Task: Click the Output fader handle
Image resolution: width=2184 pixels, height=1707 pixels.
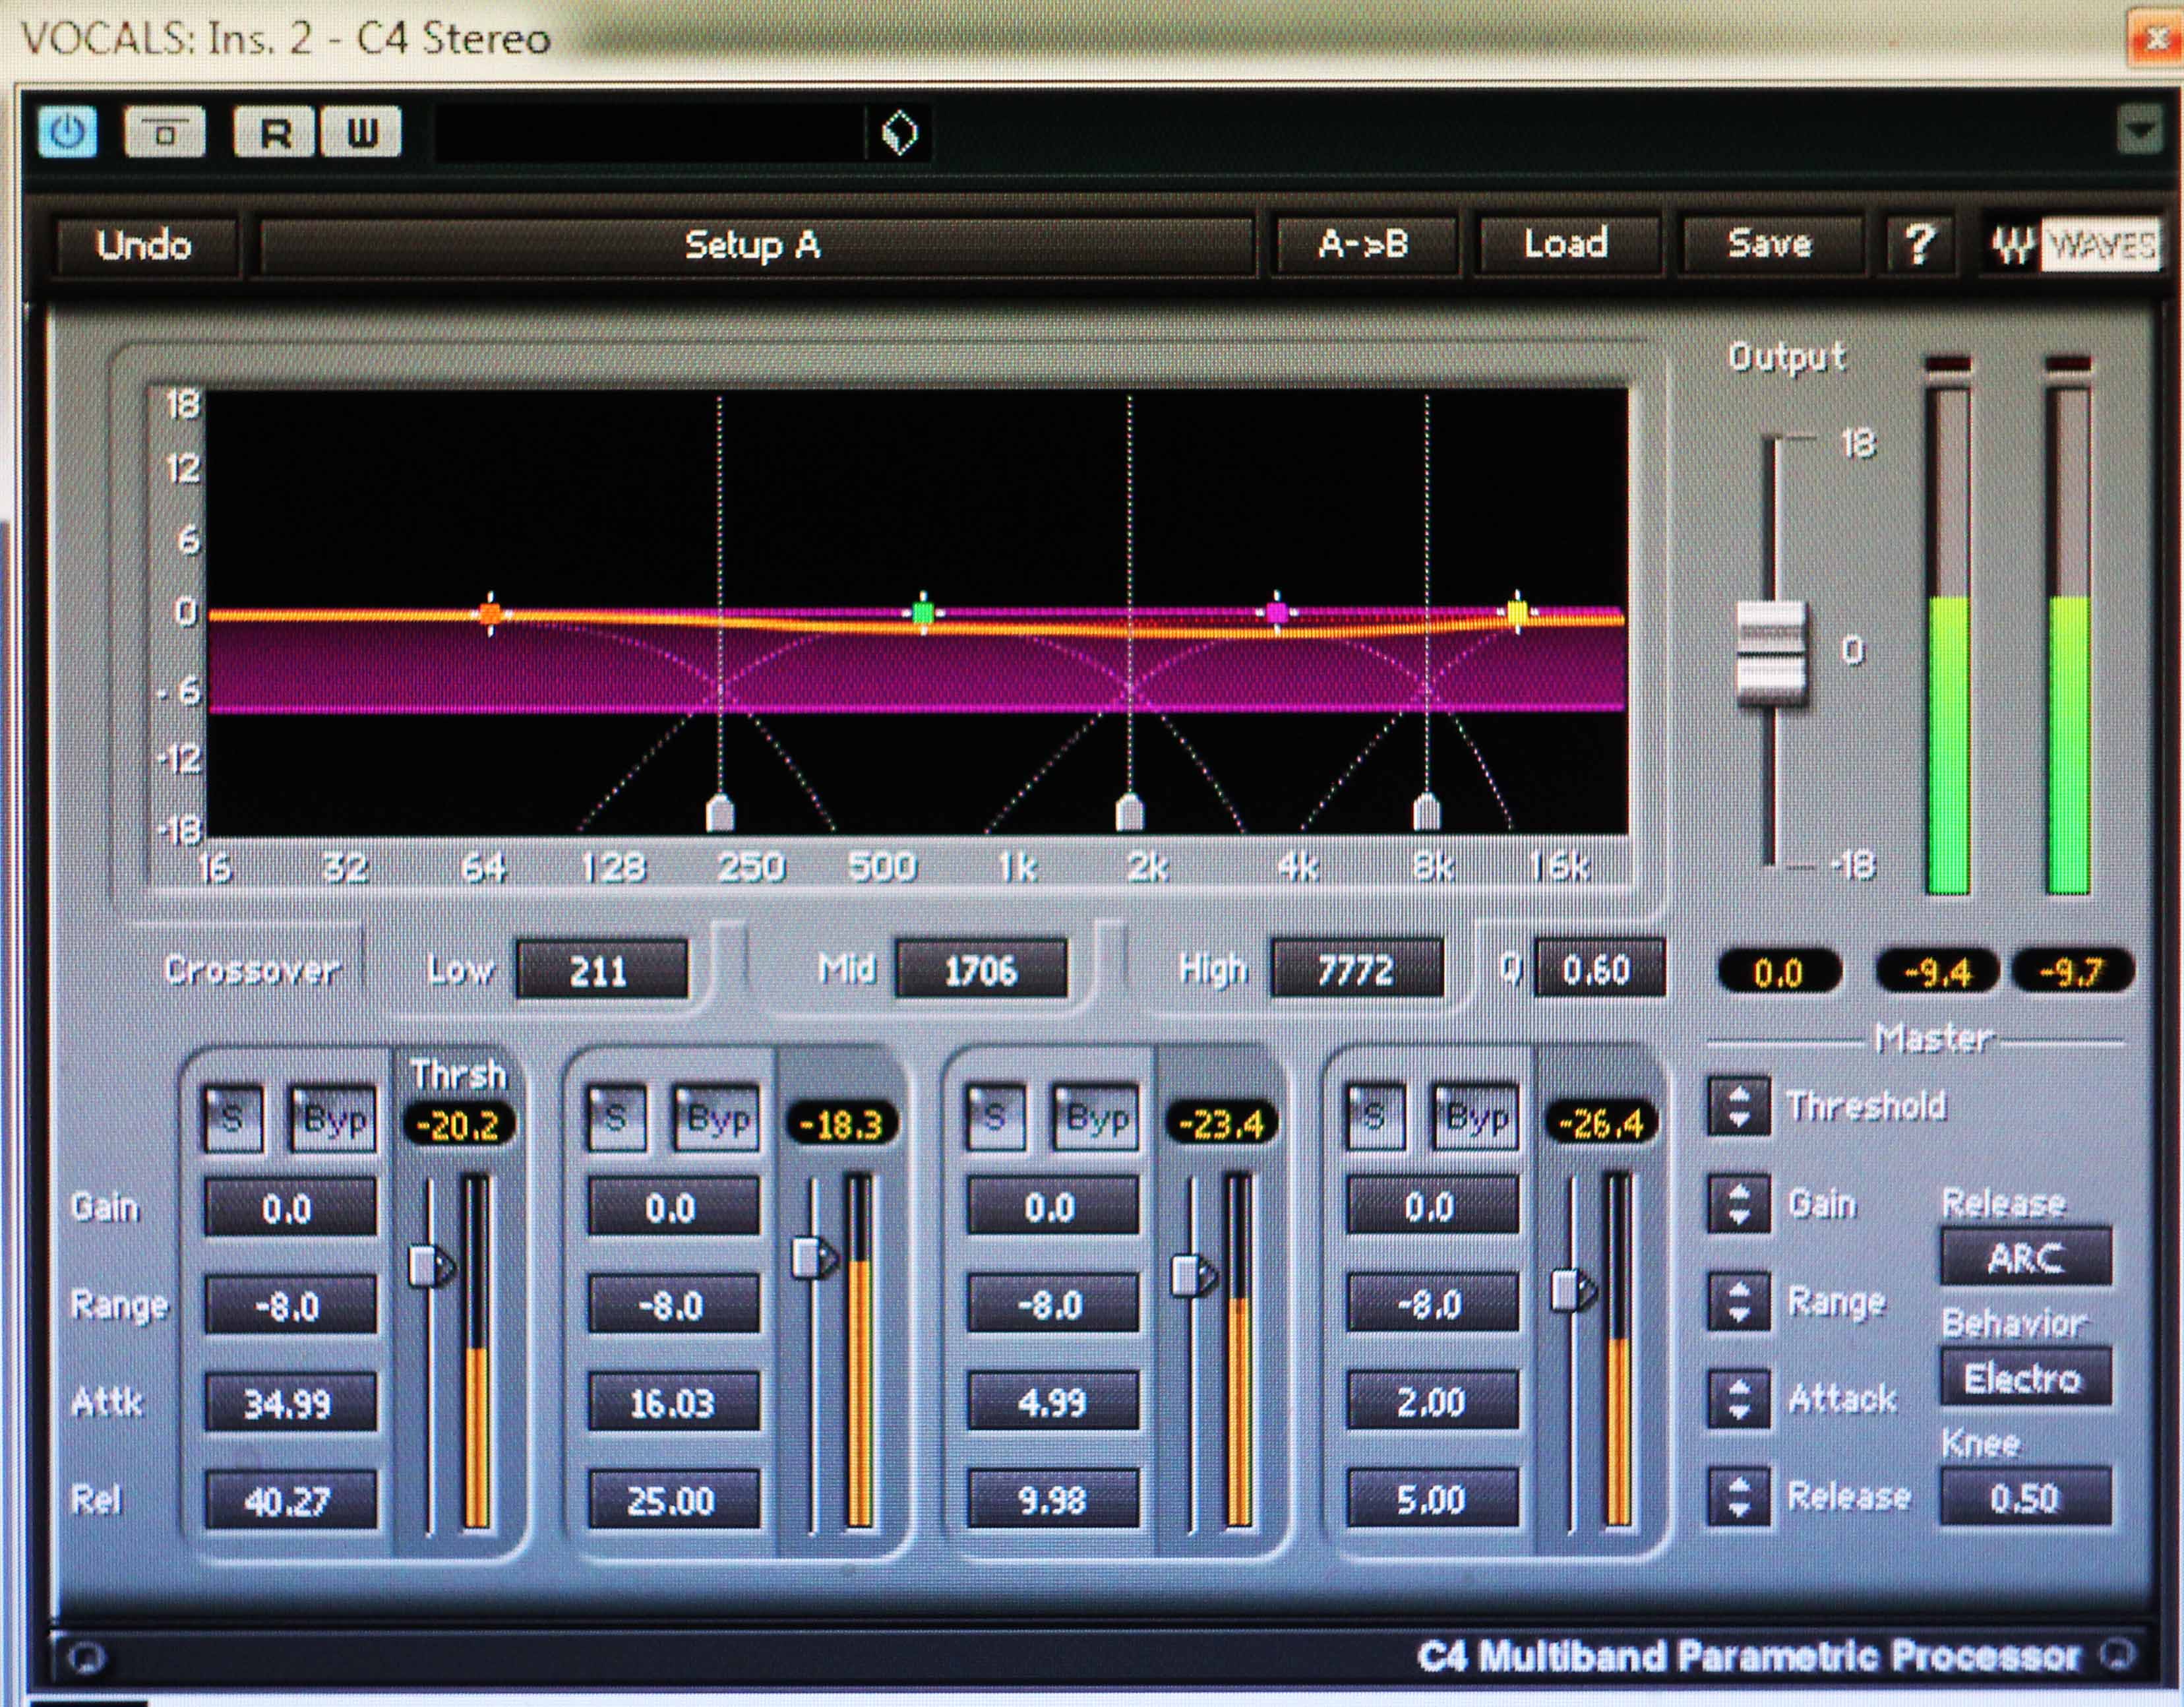Action: (1771, 653)
